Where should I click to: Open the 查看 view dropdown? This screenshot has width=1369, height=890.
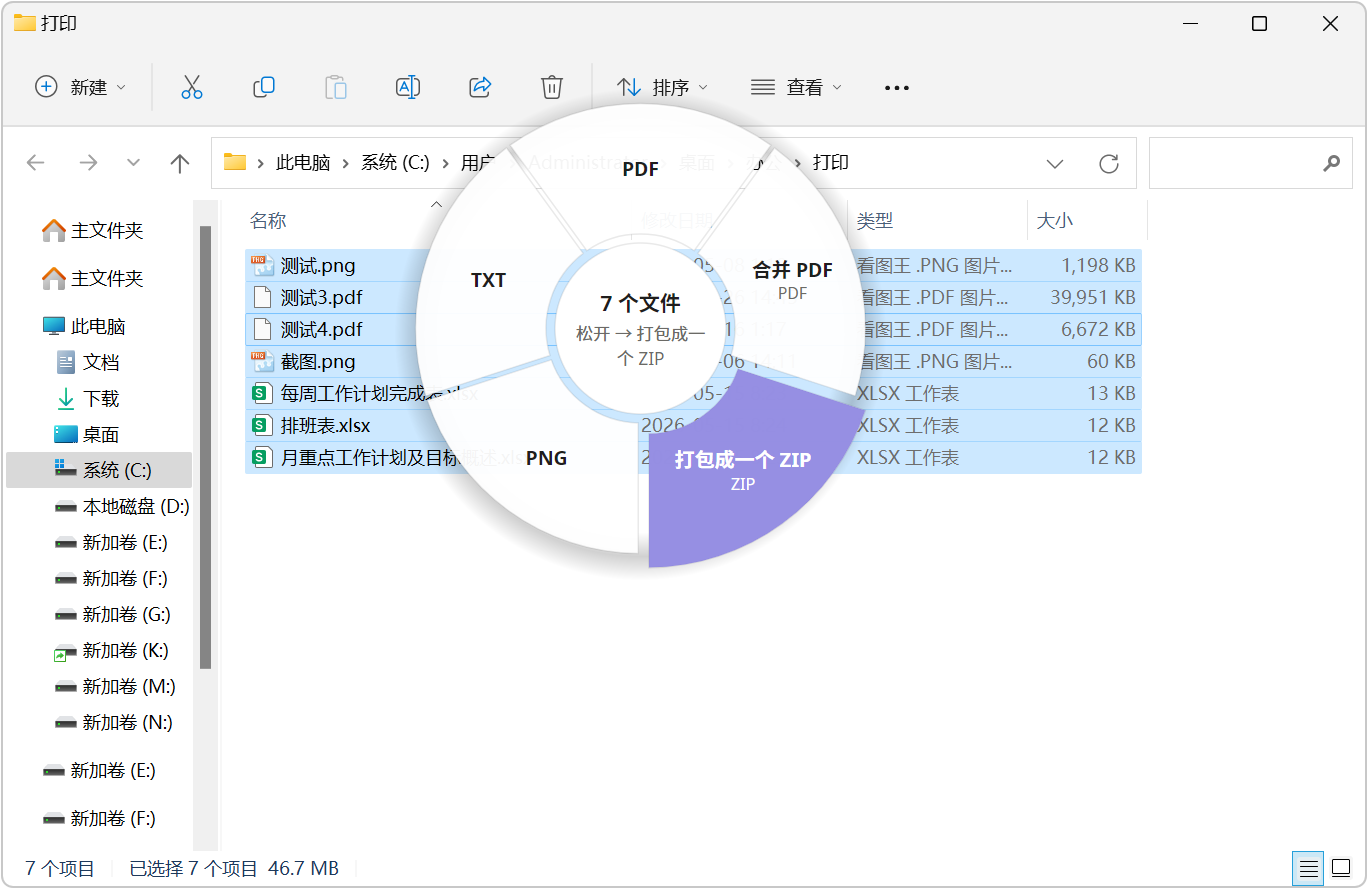click(x=796, y=87)
